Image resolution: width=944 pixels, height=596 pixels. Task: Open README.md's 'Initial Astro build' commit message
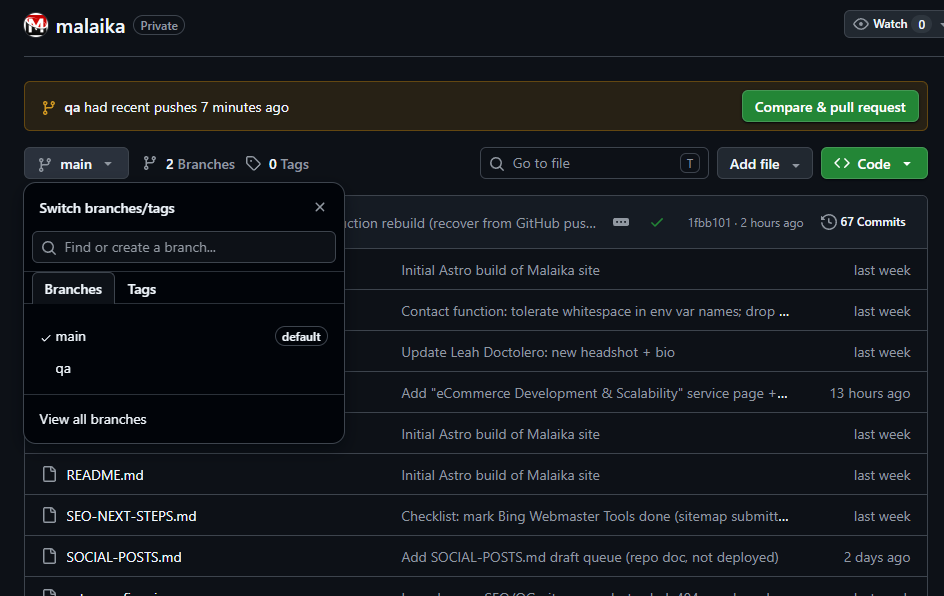tap(500, 475)
